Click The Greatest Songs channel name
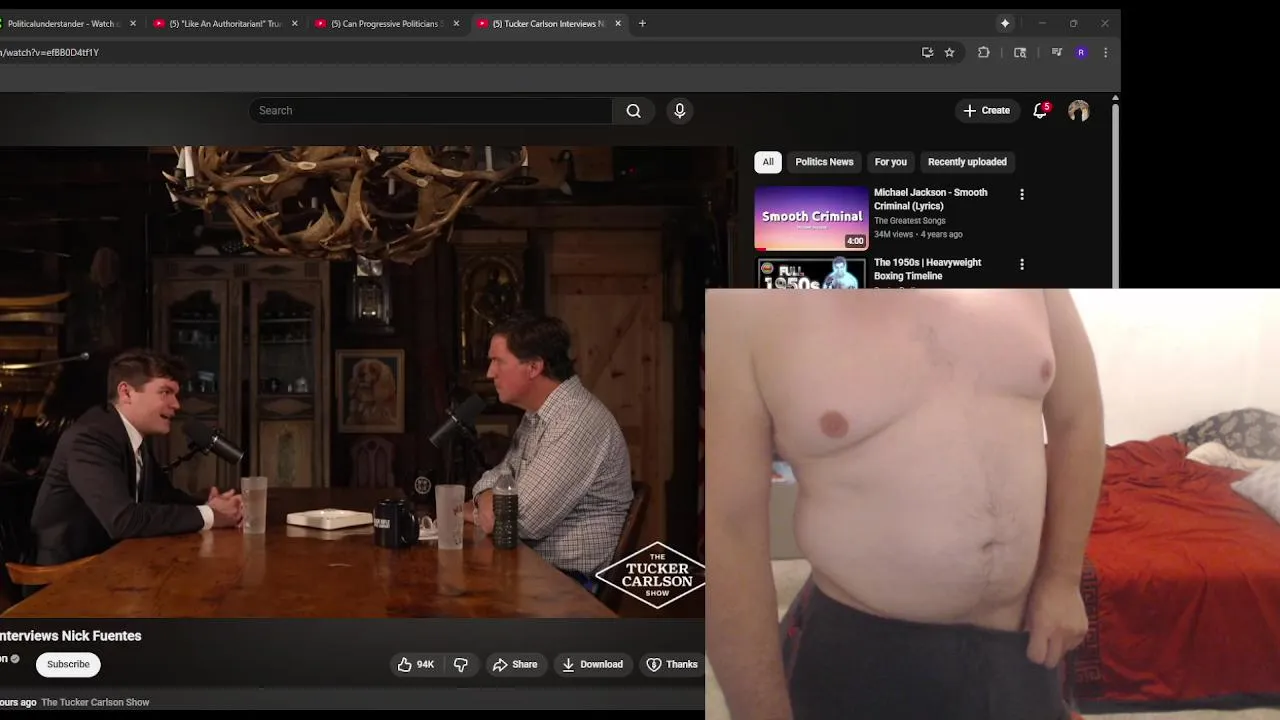The height and width of the screenshot is (720, 1280). pos(910,221)
